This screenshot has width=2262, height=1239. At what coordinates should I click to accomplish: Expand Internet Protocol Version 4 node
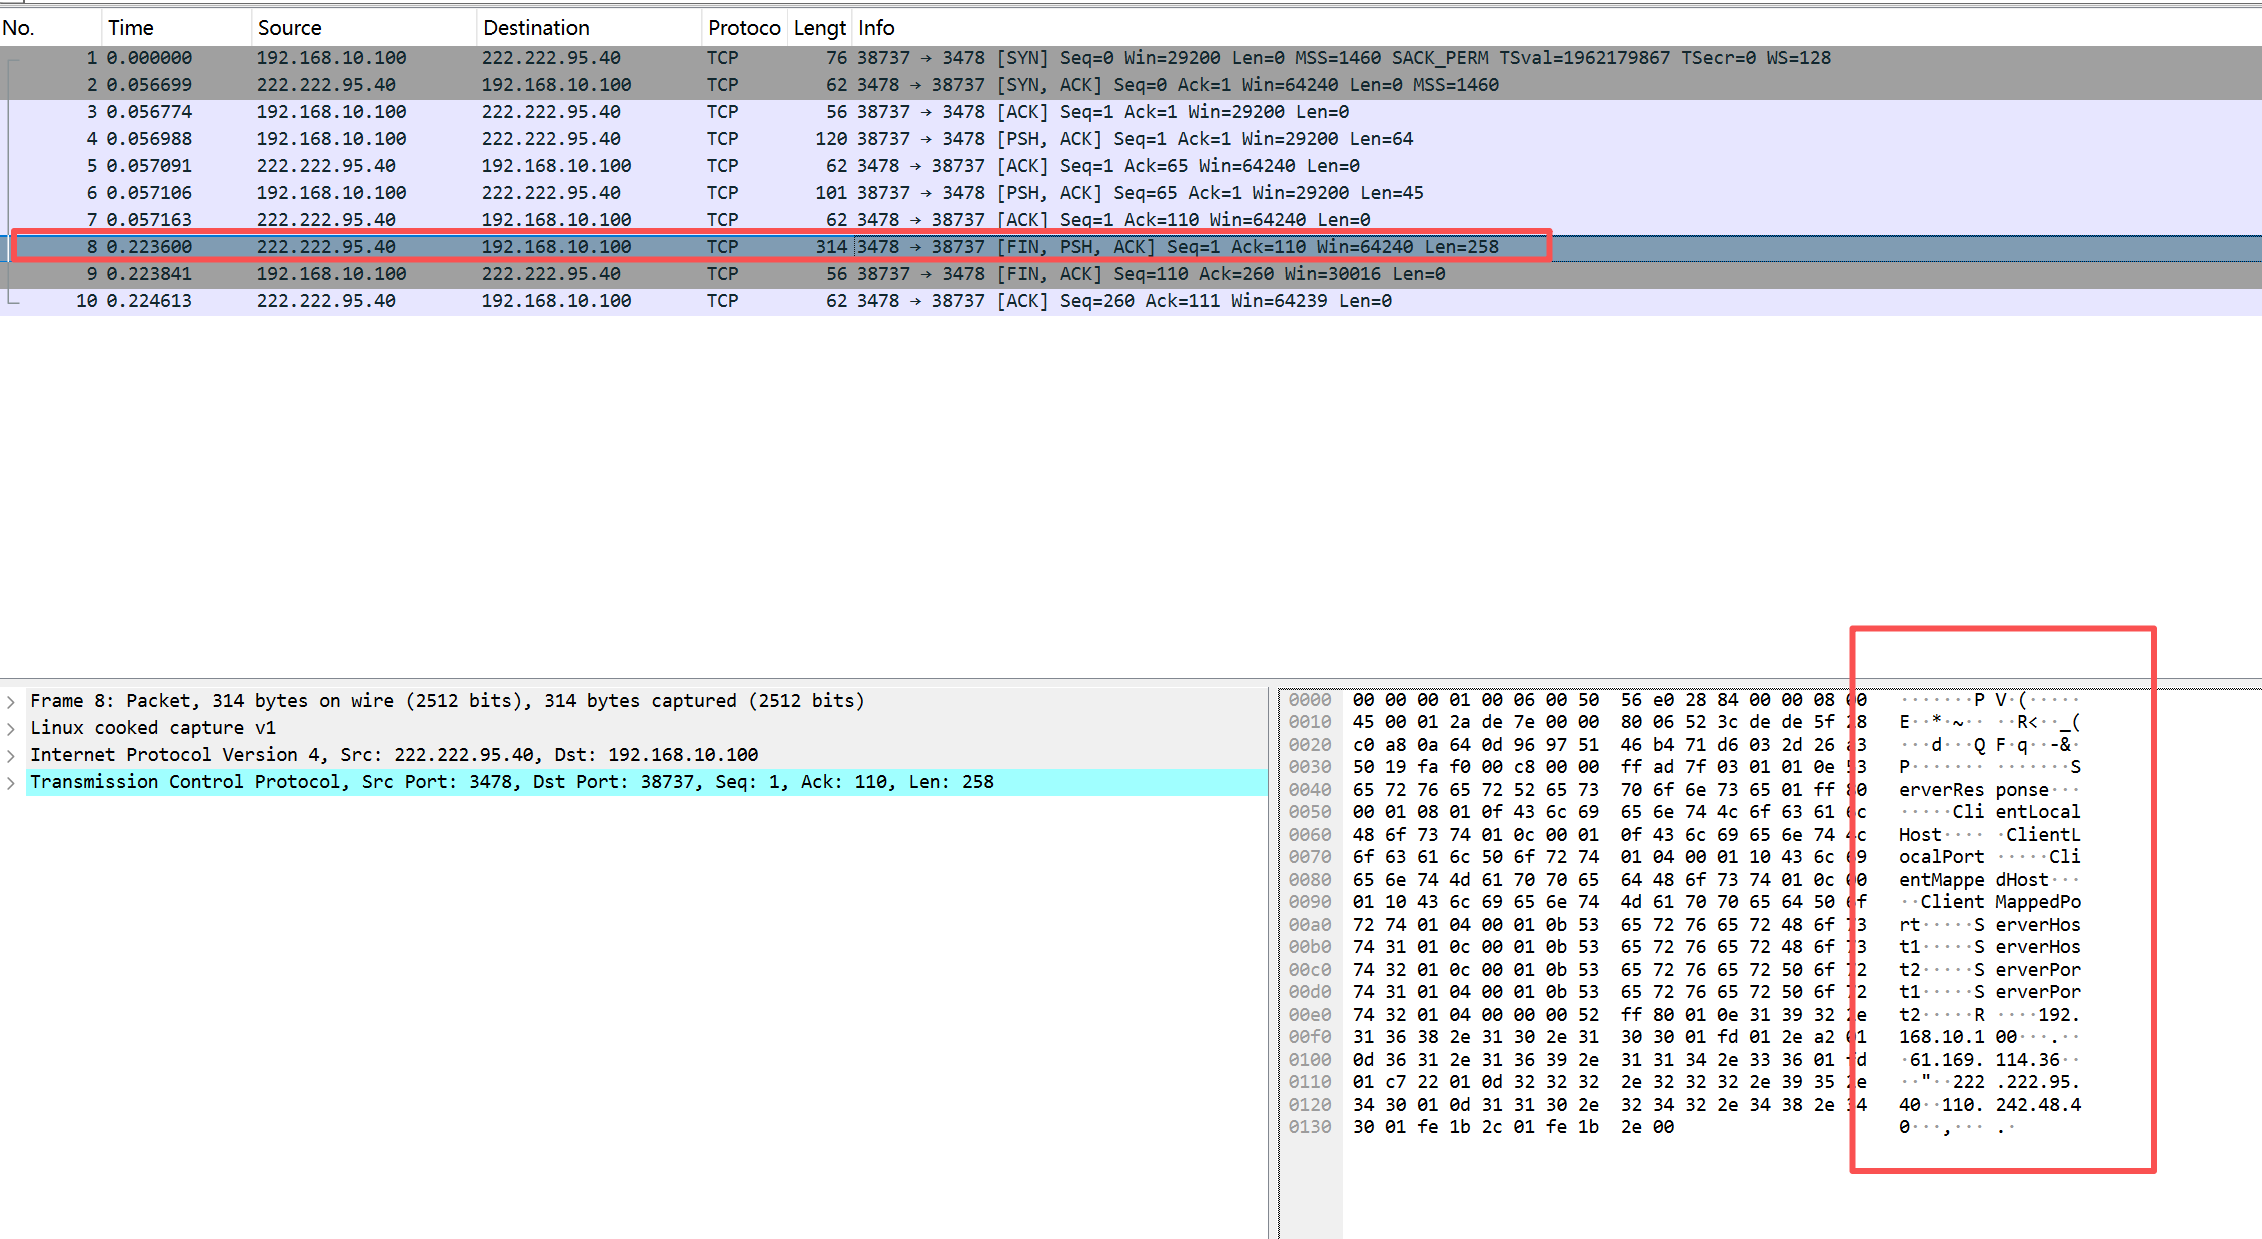click(x=11, y=756)
